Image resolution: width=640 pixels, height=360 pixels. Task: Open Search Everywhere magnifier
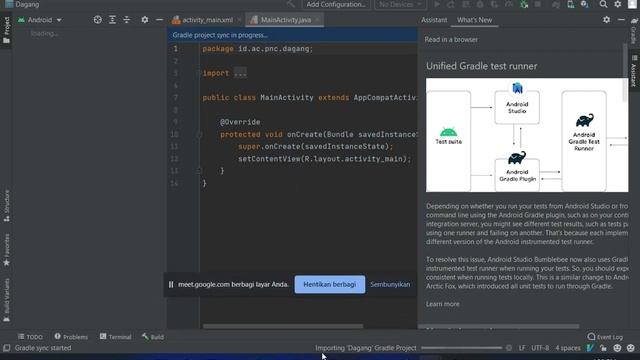603,4
